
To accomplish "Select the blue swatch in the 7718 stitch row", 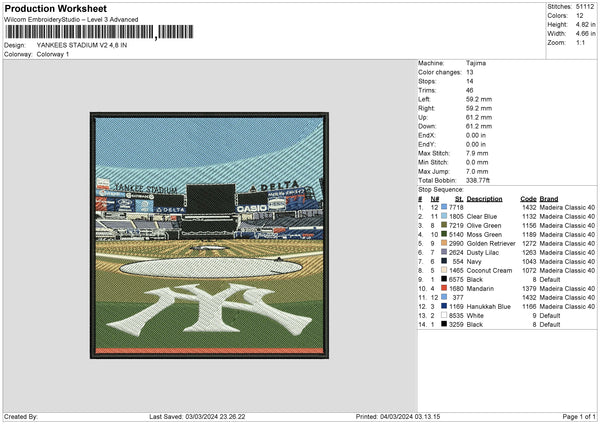I will pos(444,207).
